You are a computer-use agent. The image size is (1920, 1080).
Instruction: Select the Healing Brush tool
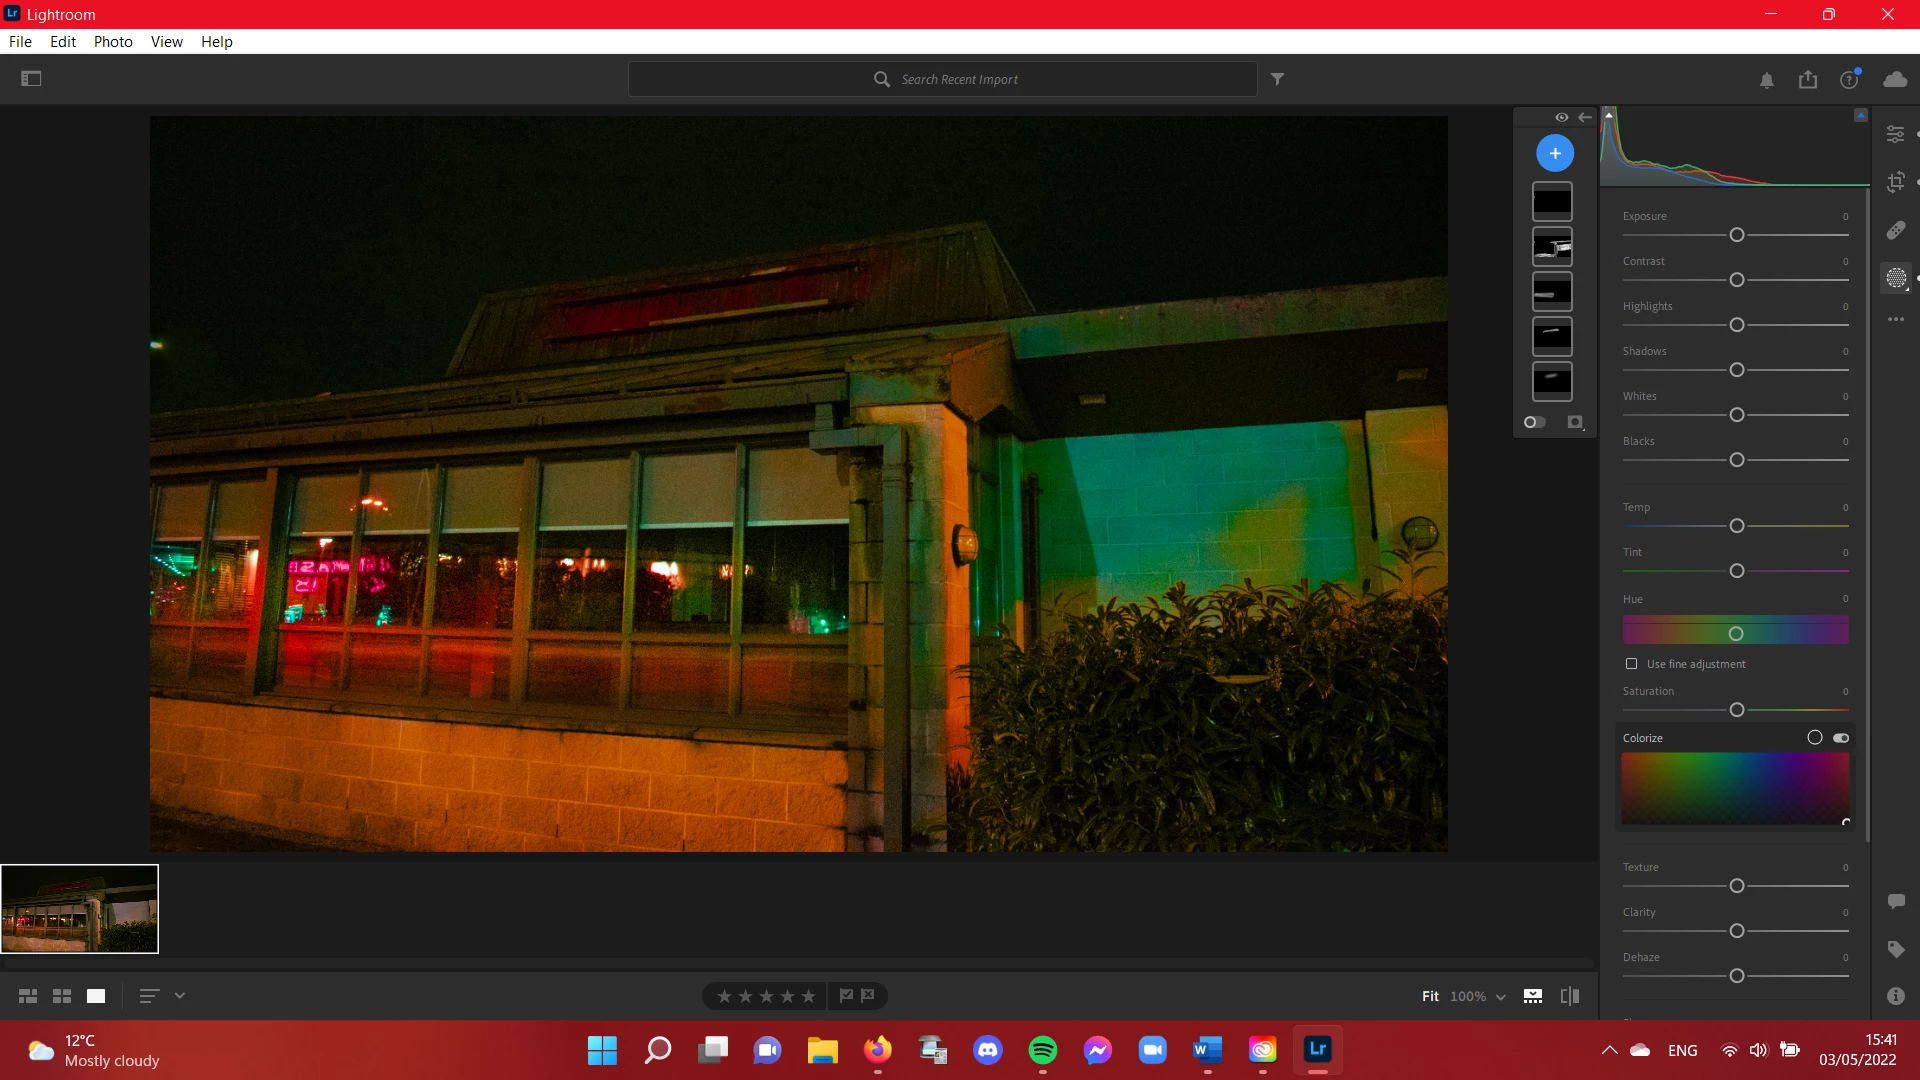click(1895, 230)
